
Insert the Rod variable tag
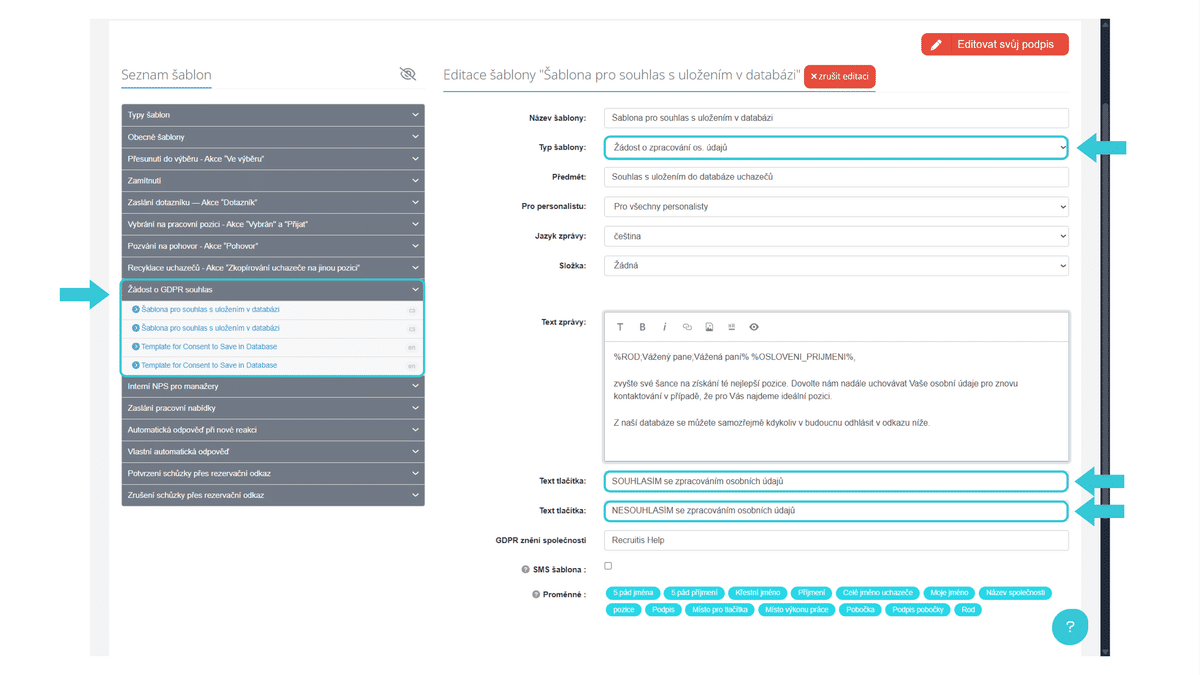point(968,609)
